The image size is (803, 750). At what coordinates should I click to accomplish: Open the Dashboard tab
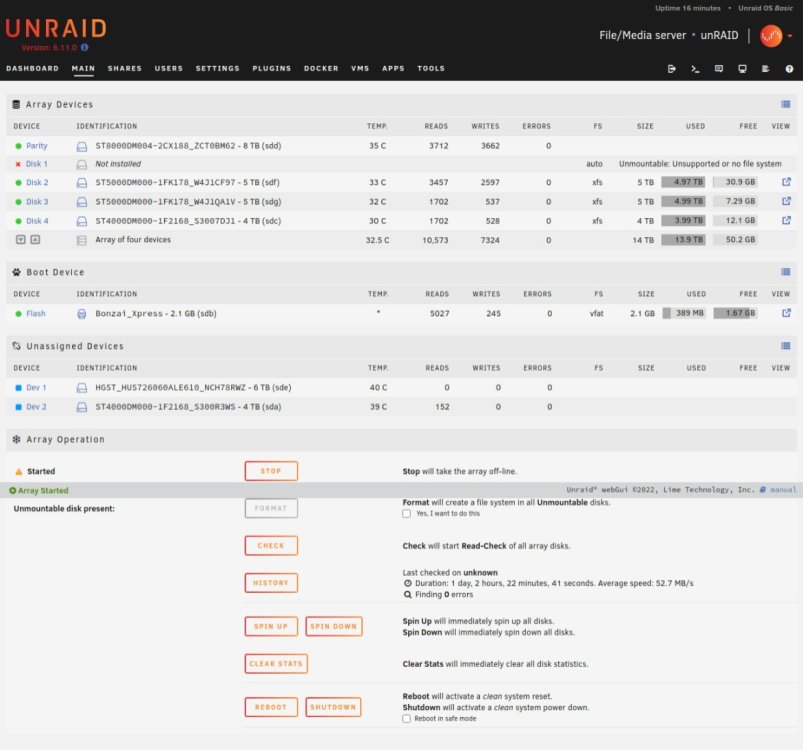pos(32,68)
